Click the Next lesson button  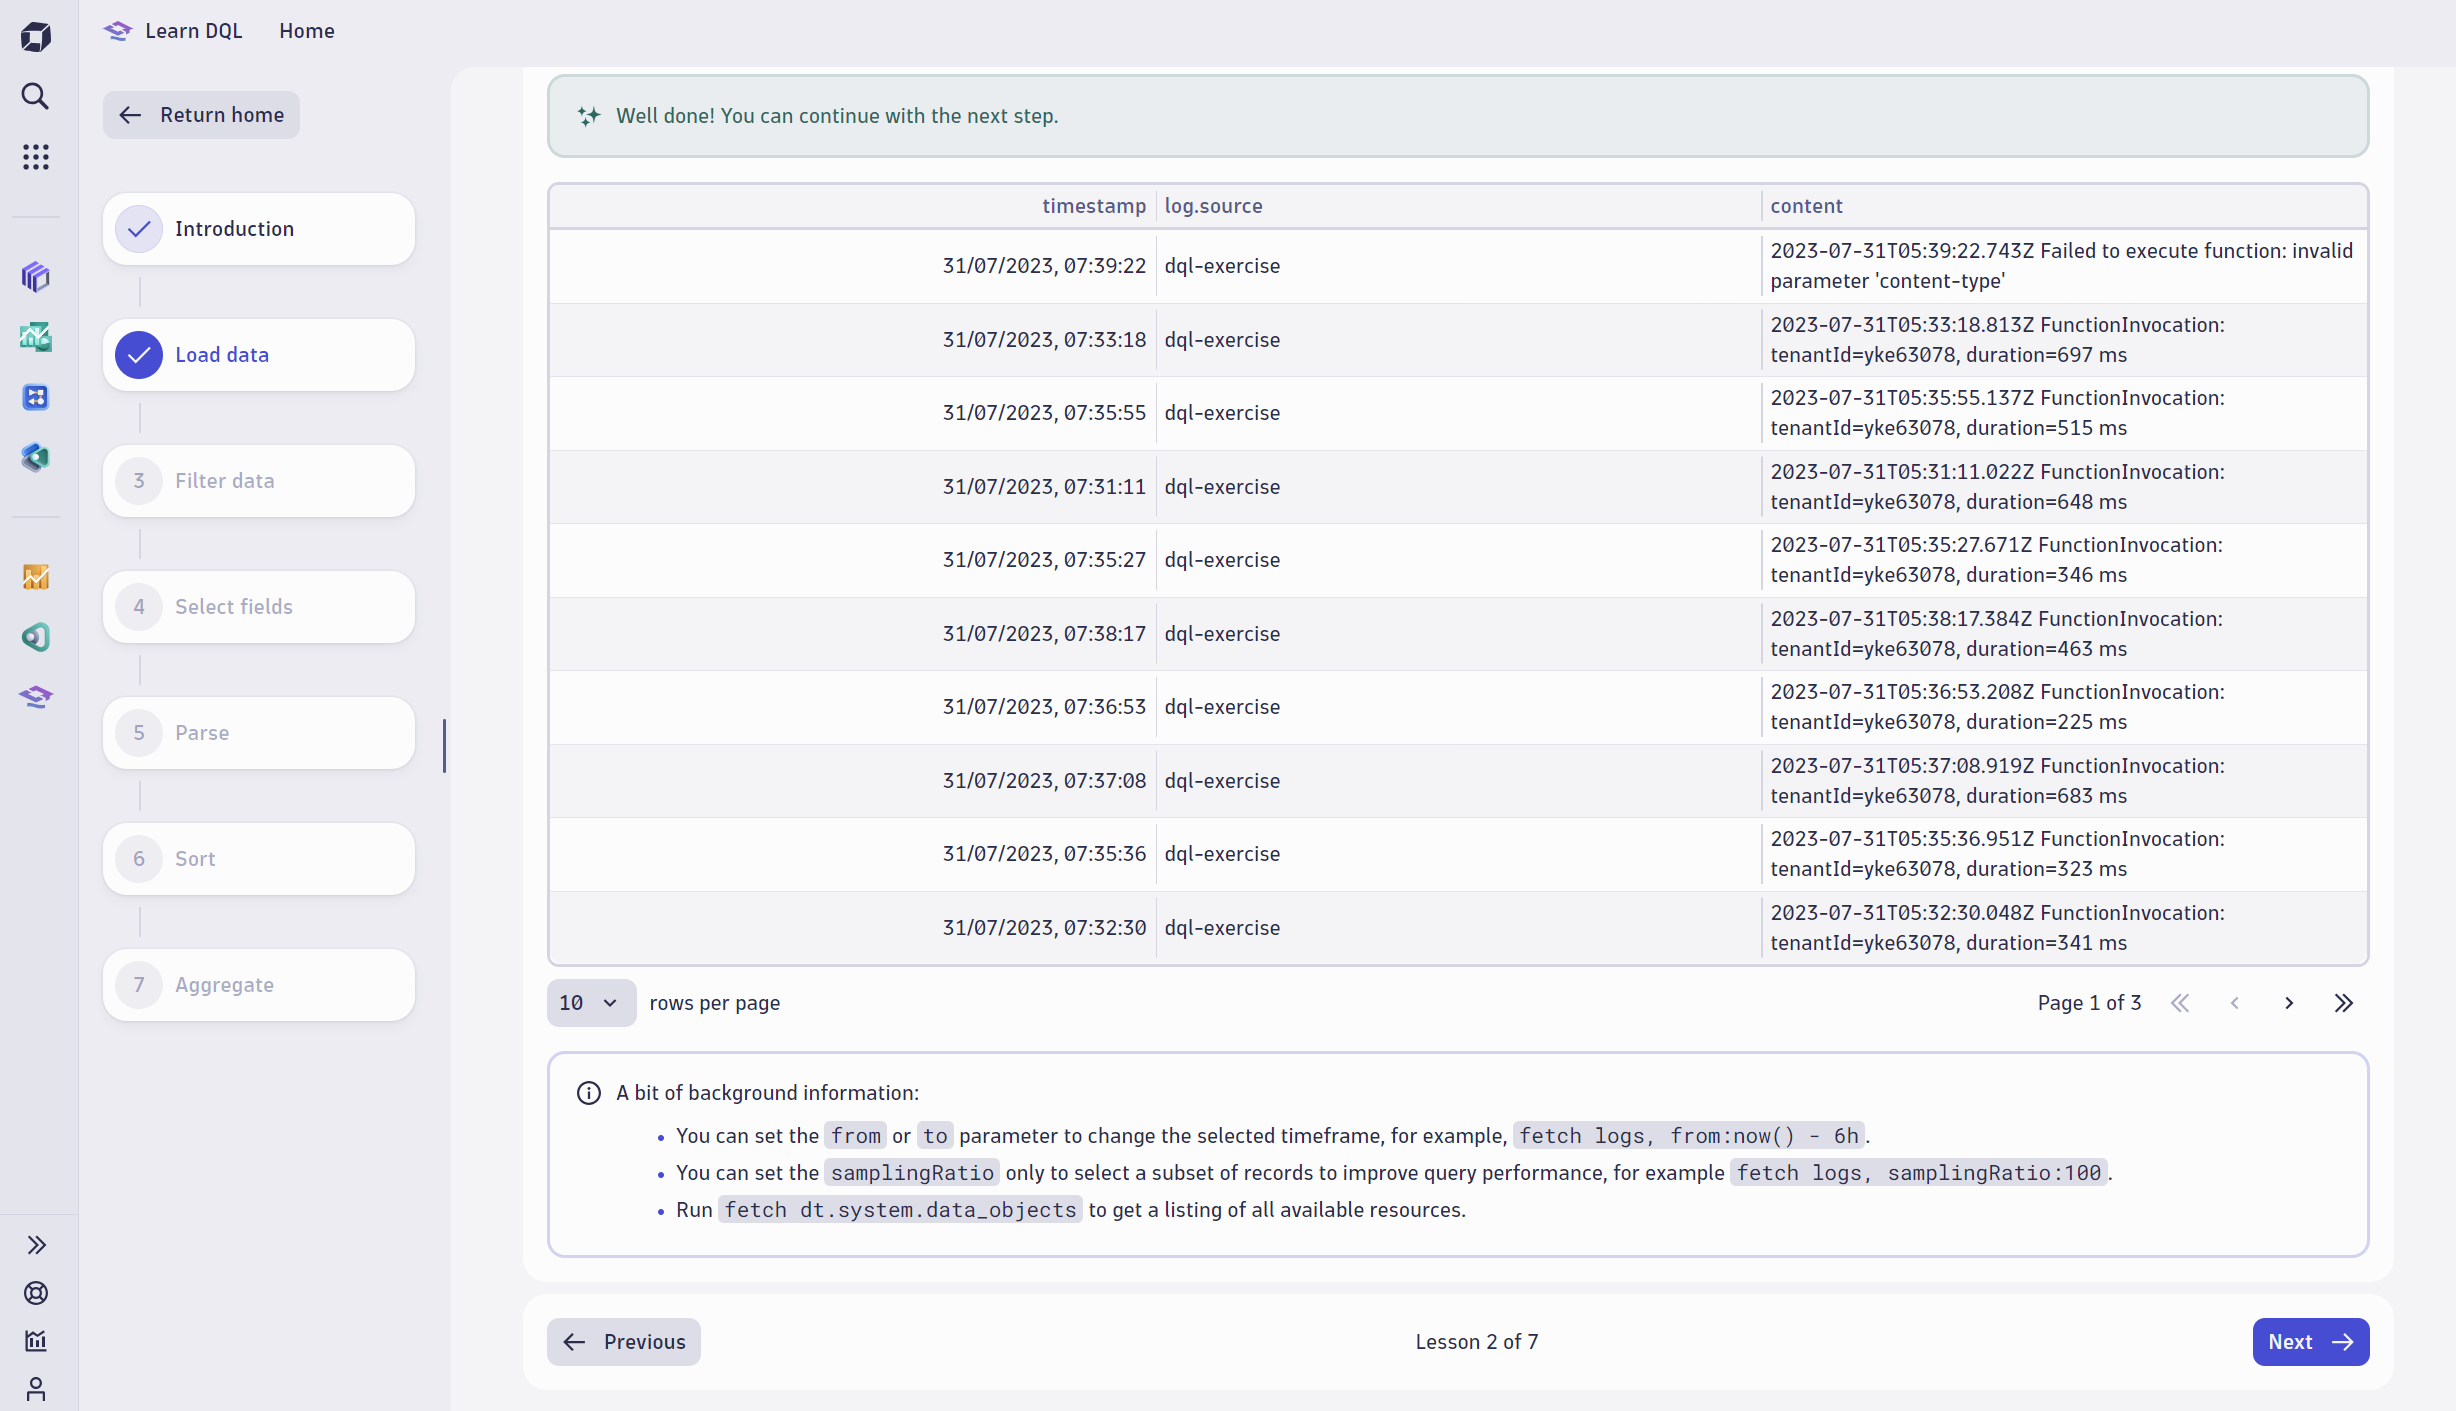(2311, 1342)
